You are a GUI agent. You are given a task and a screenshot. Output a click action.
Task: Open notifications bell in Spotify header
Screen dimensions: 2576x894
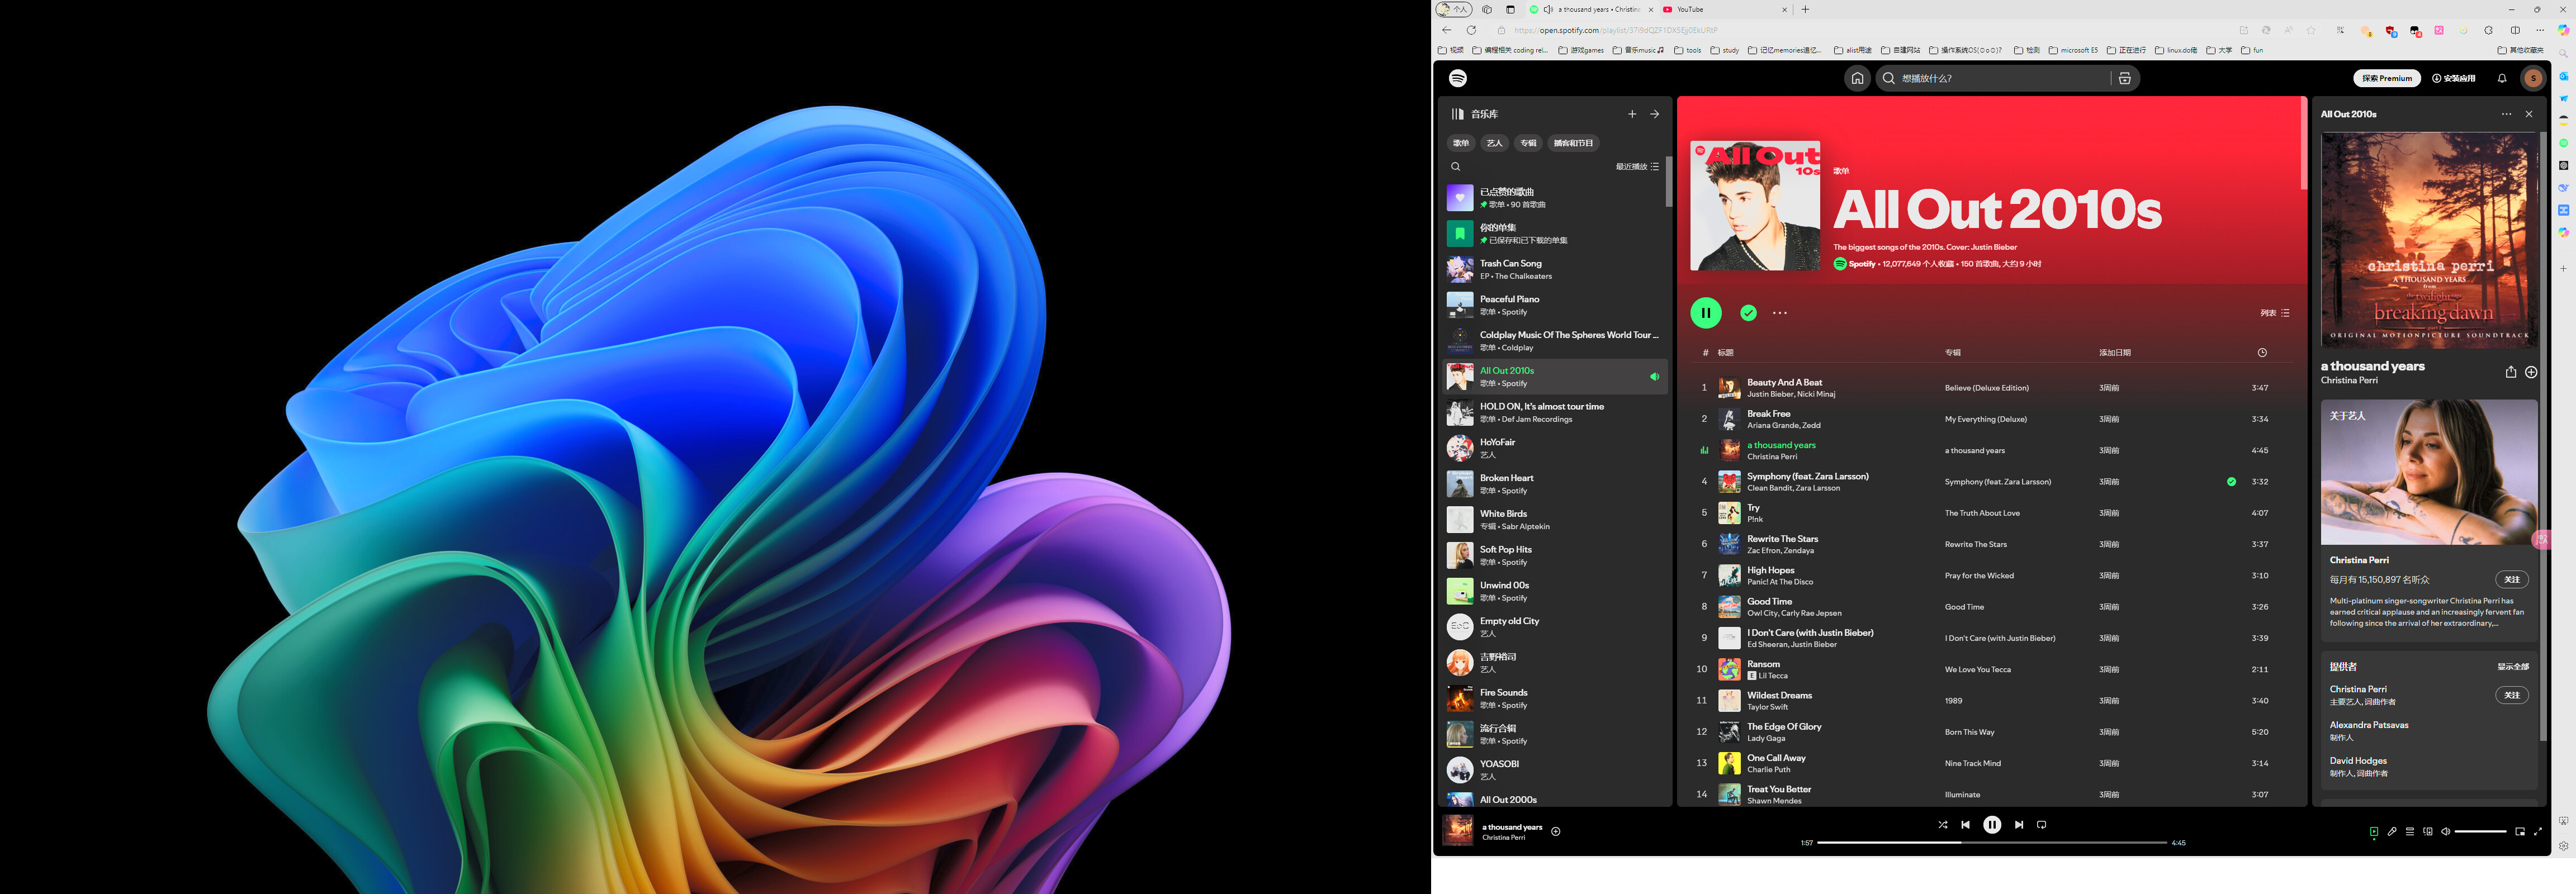click(2502, 78)
